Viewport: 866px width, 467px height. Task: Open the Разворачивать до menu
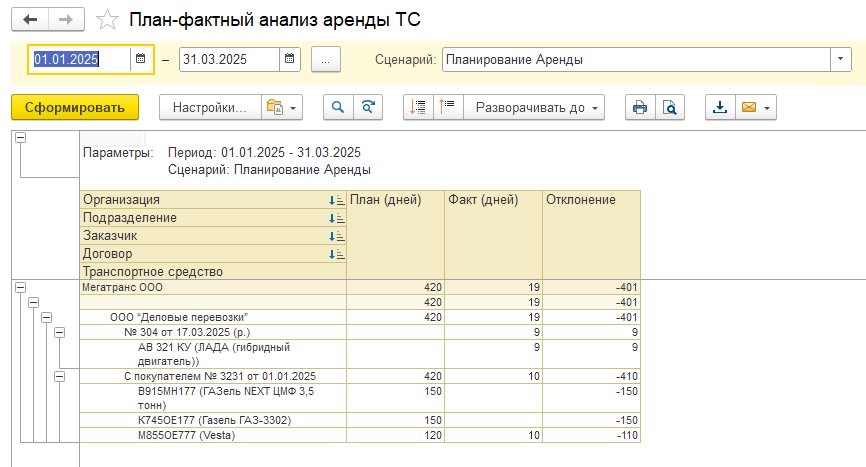534,107
